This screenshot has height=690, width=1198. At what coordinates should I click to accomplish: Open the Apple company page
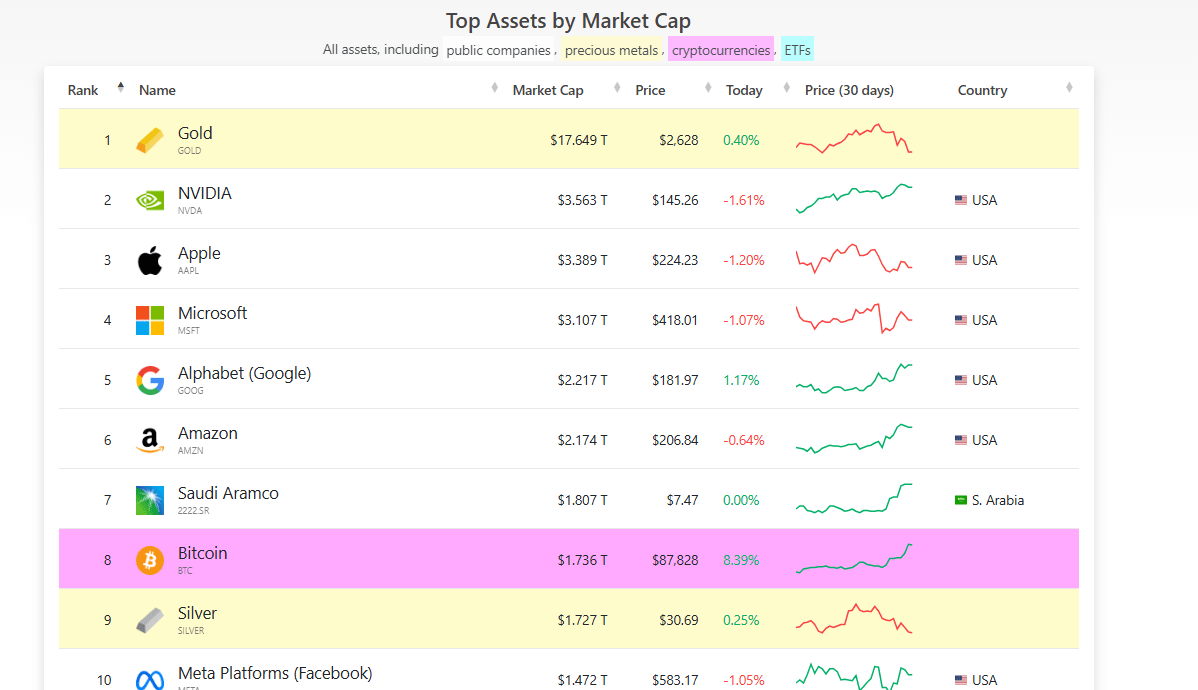tap(199, 253)
